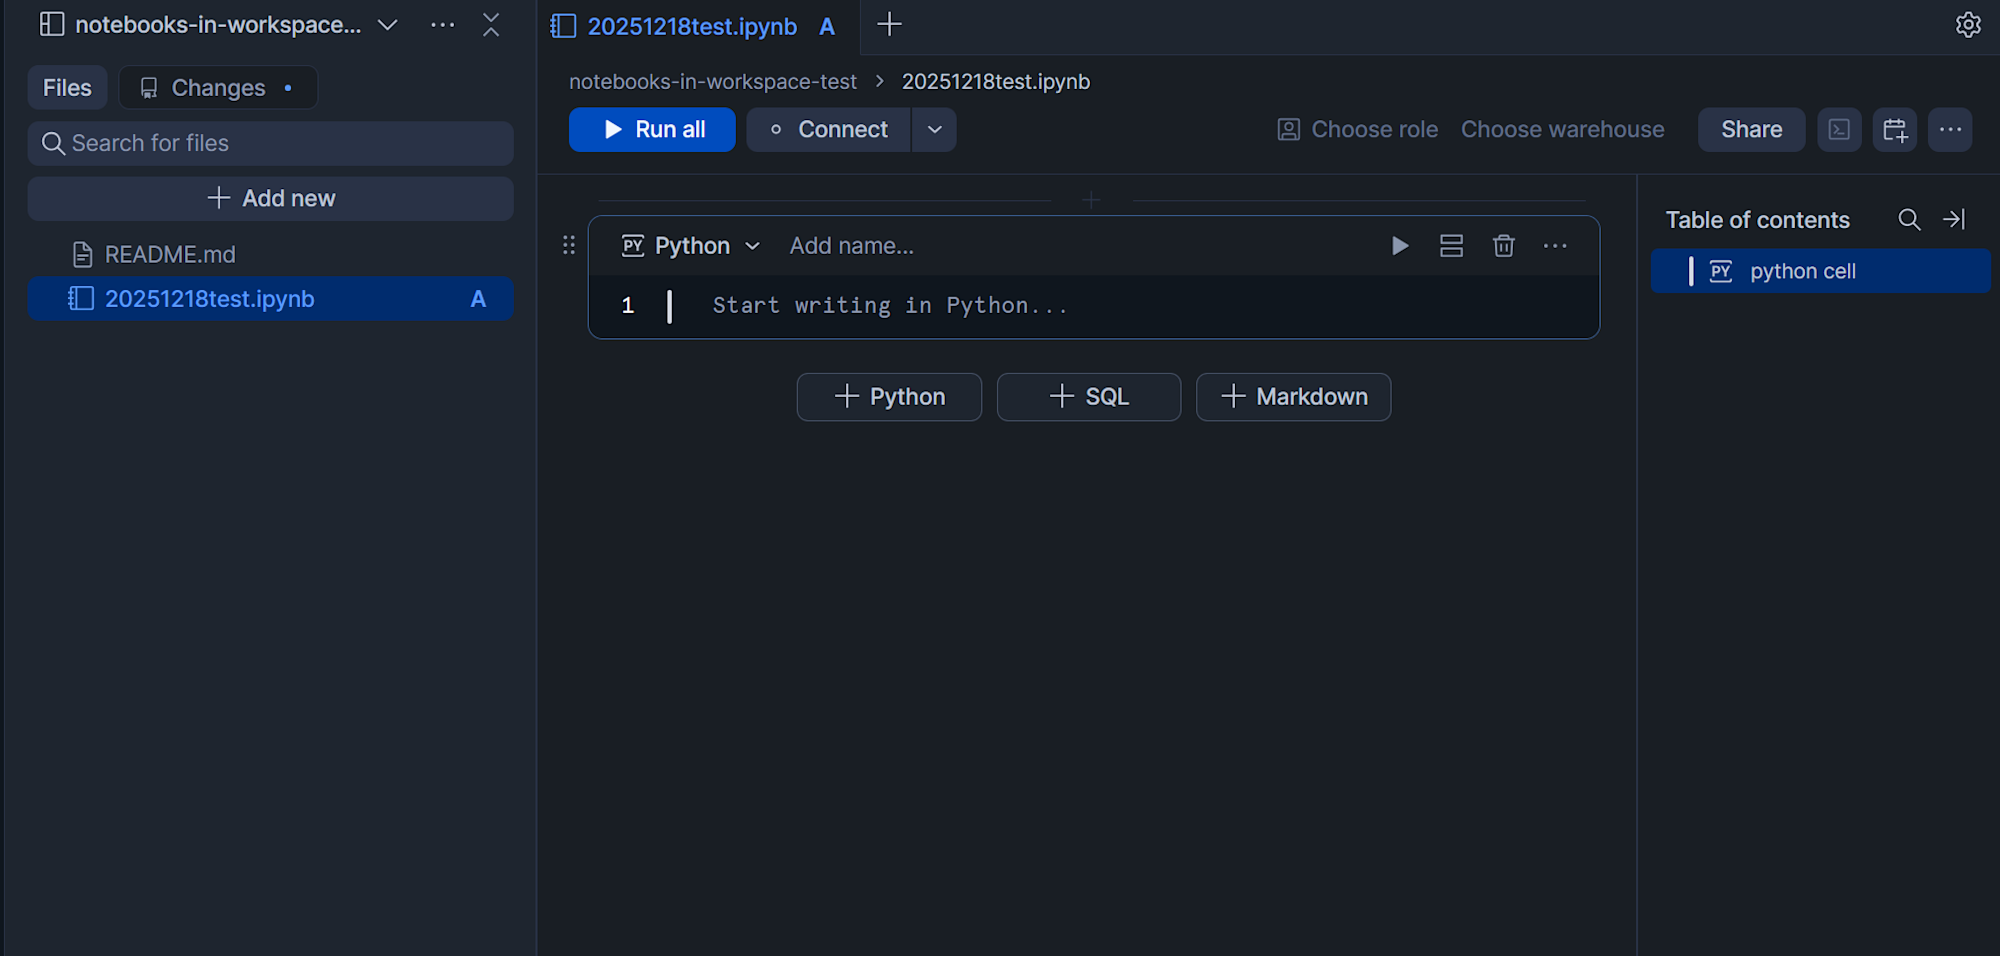Add a new SQL cell
2000x956 pixels.
tap(1088, 397)
